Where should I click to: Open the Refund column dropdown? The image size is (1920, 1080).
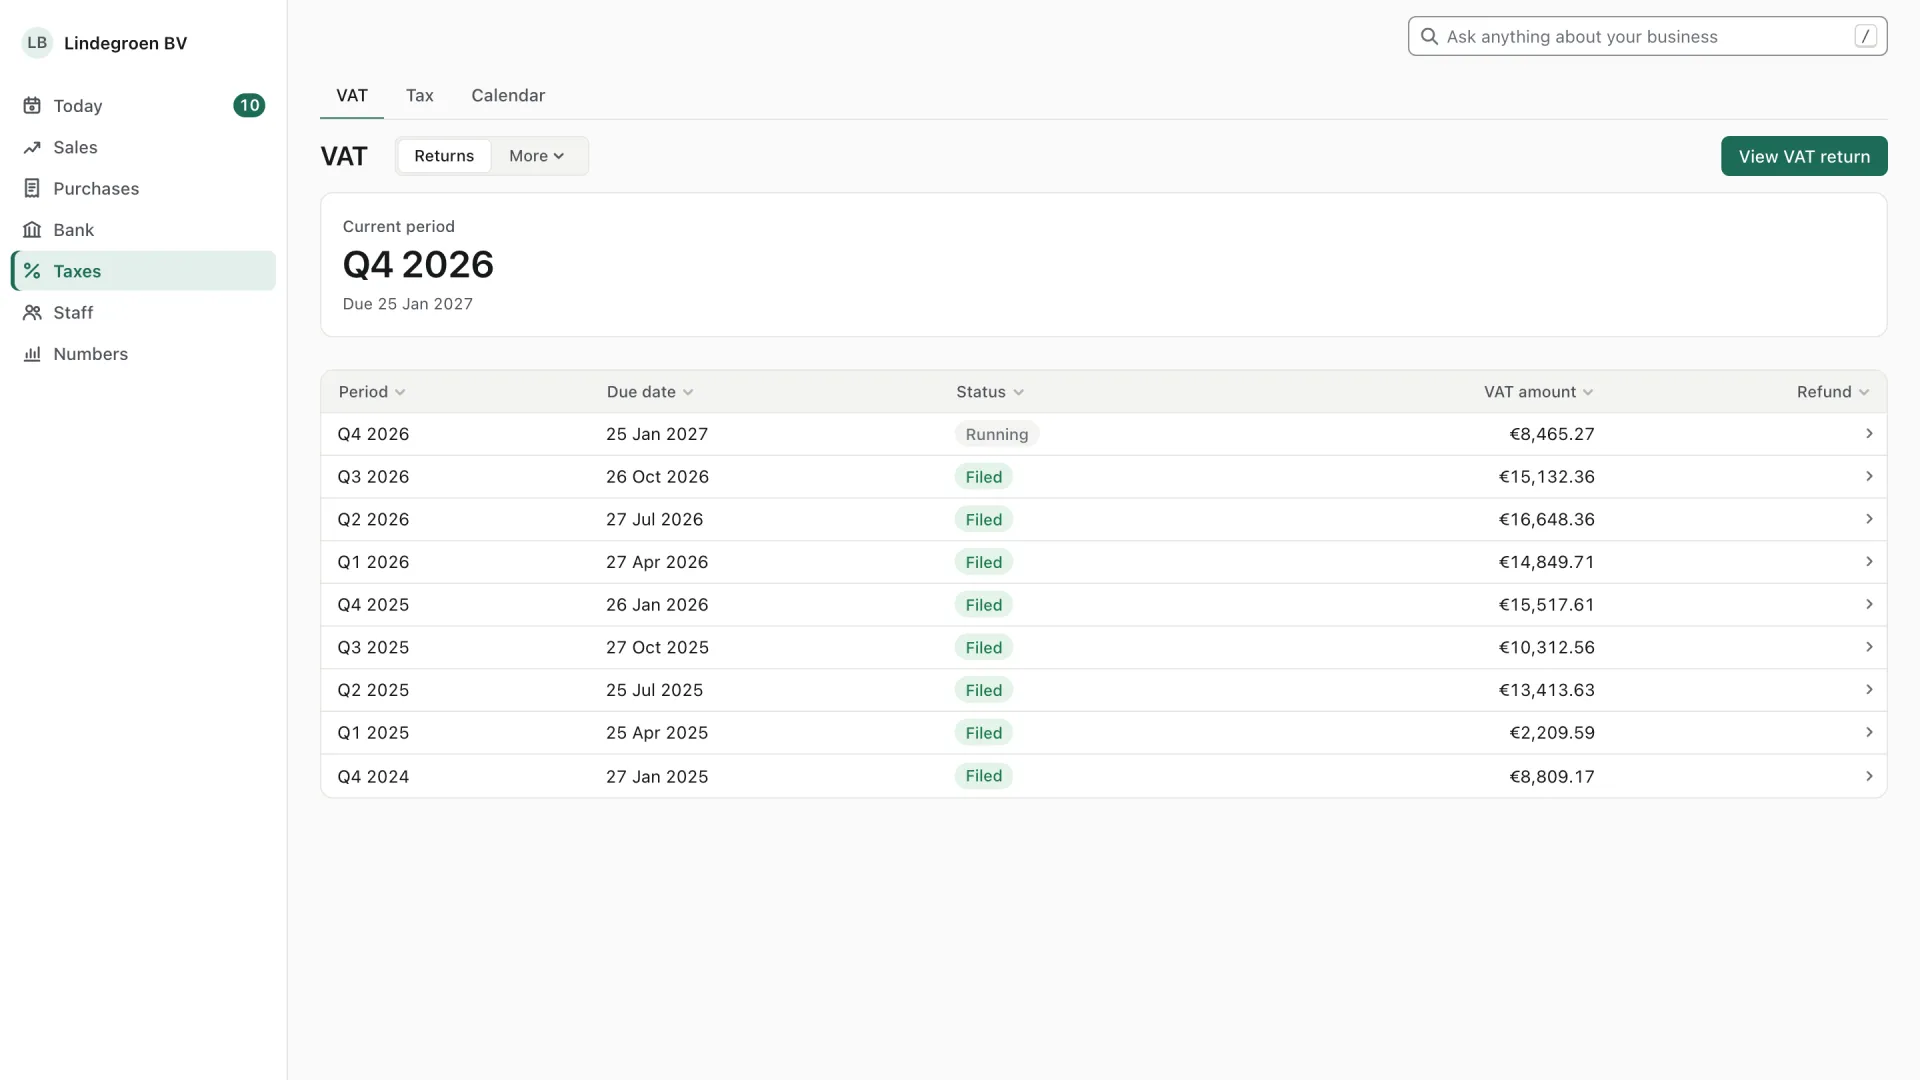pos(1833,392)
